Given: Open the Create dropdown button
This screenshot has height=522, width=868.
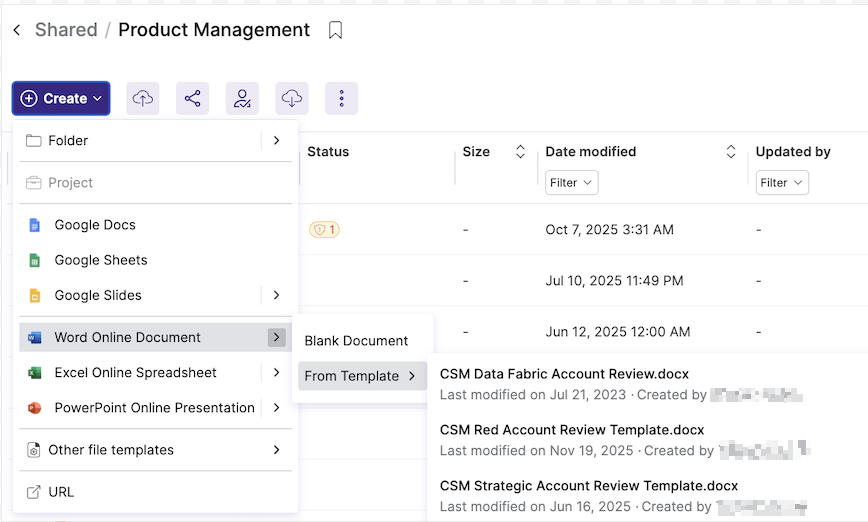Looking at the screenshot, I should click(61, 98).
